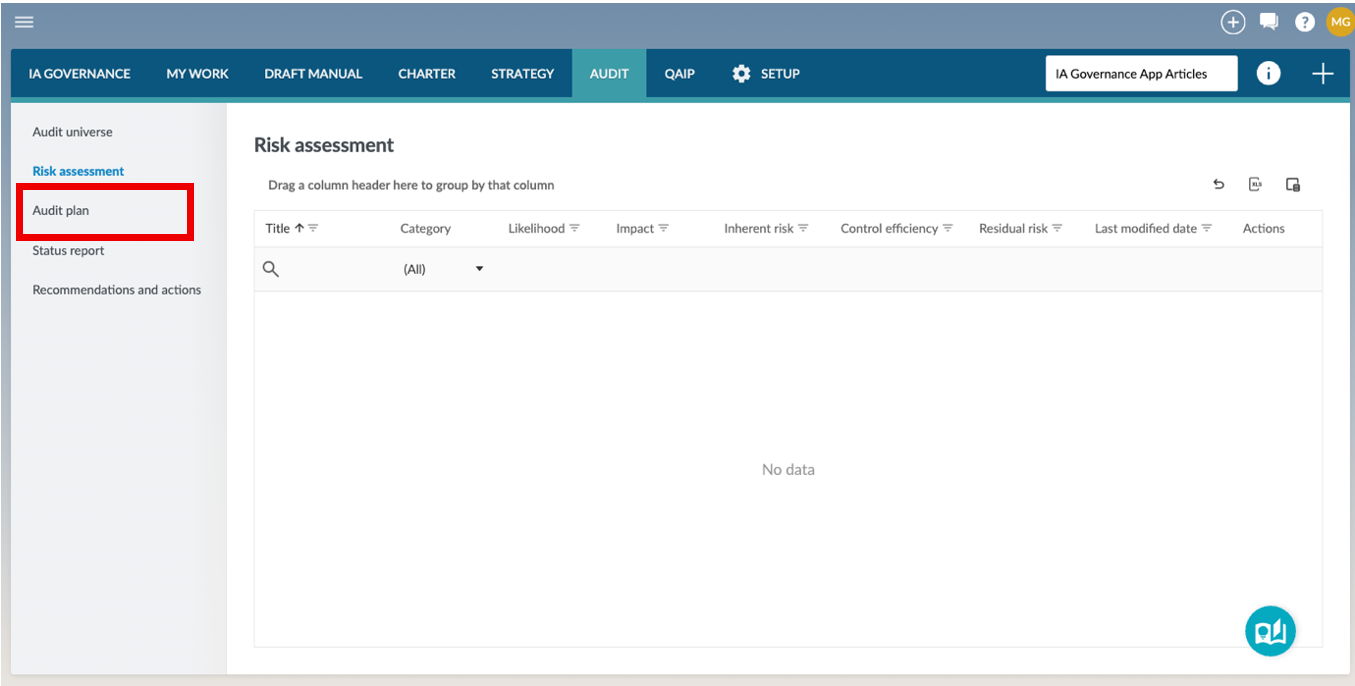Click the circled plus icon in top bar

(x=1233, y=22)
